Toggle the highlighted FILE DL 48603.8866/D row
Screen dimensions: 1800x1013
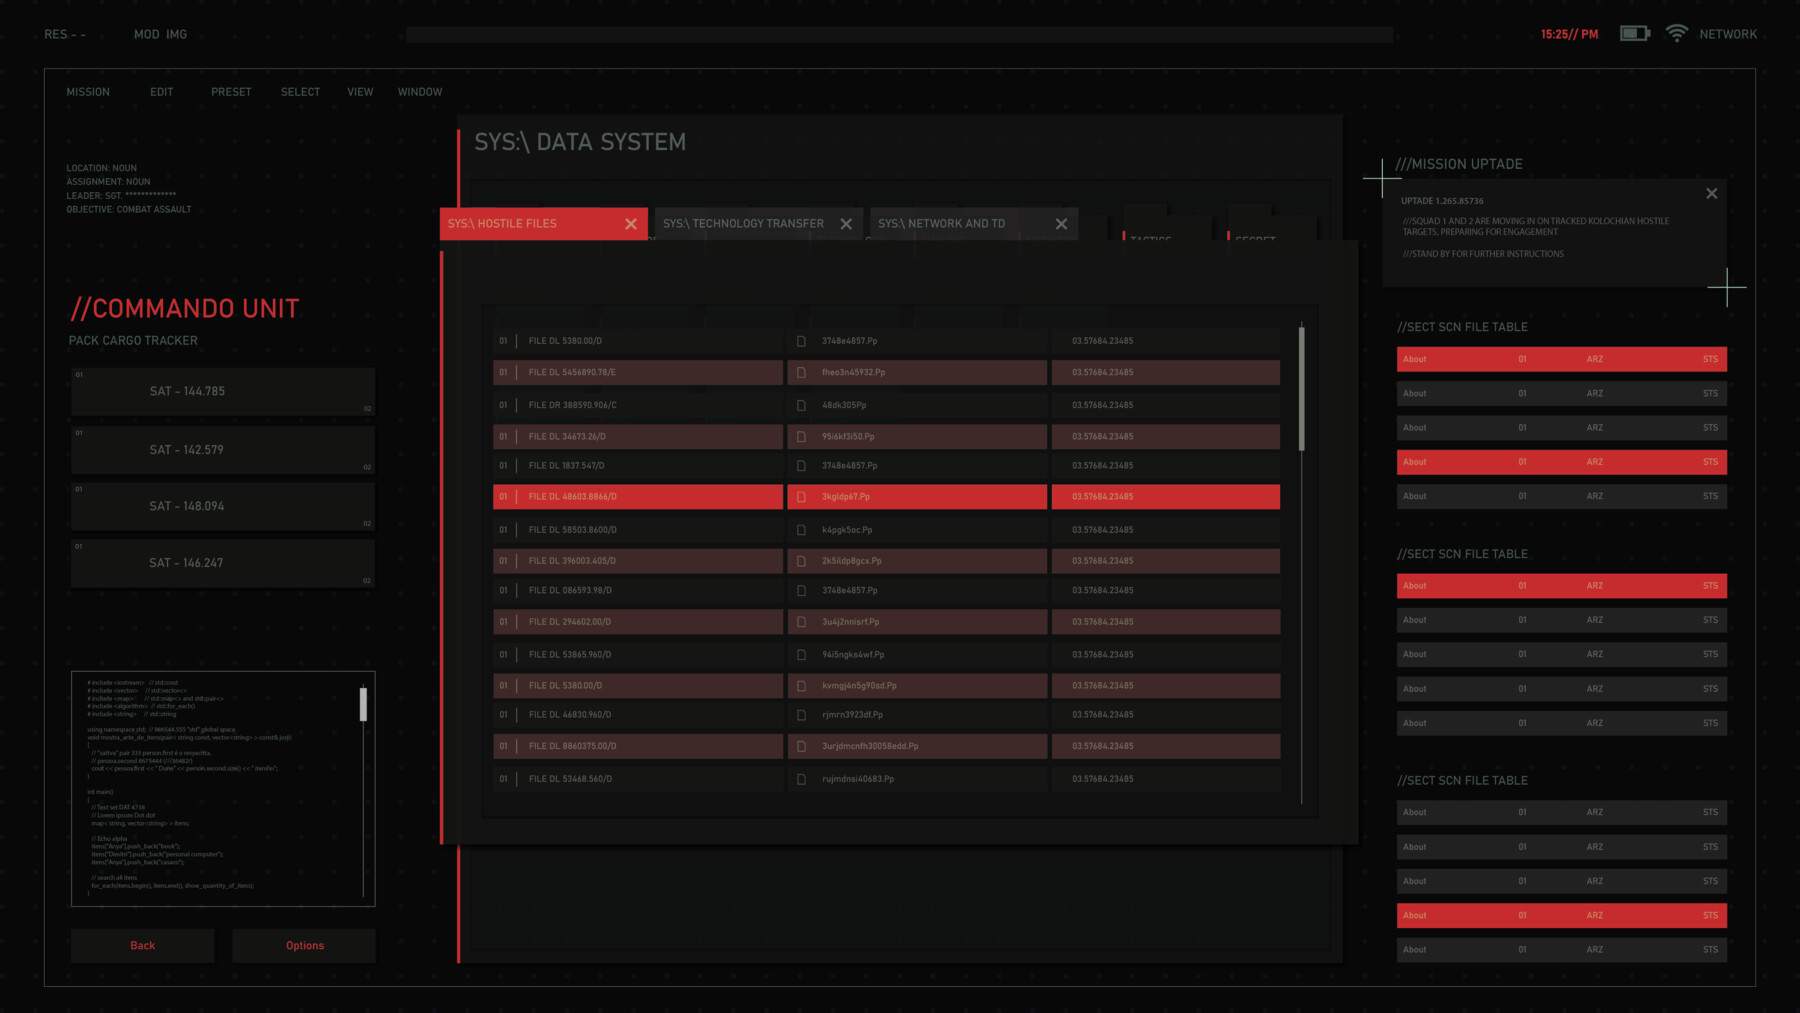(x=637, y=496)
